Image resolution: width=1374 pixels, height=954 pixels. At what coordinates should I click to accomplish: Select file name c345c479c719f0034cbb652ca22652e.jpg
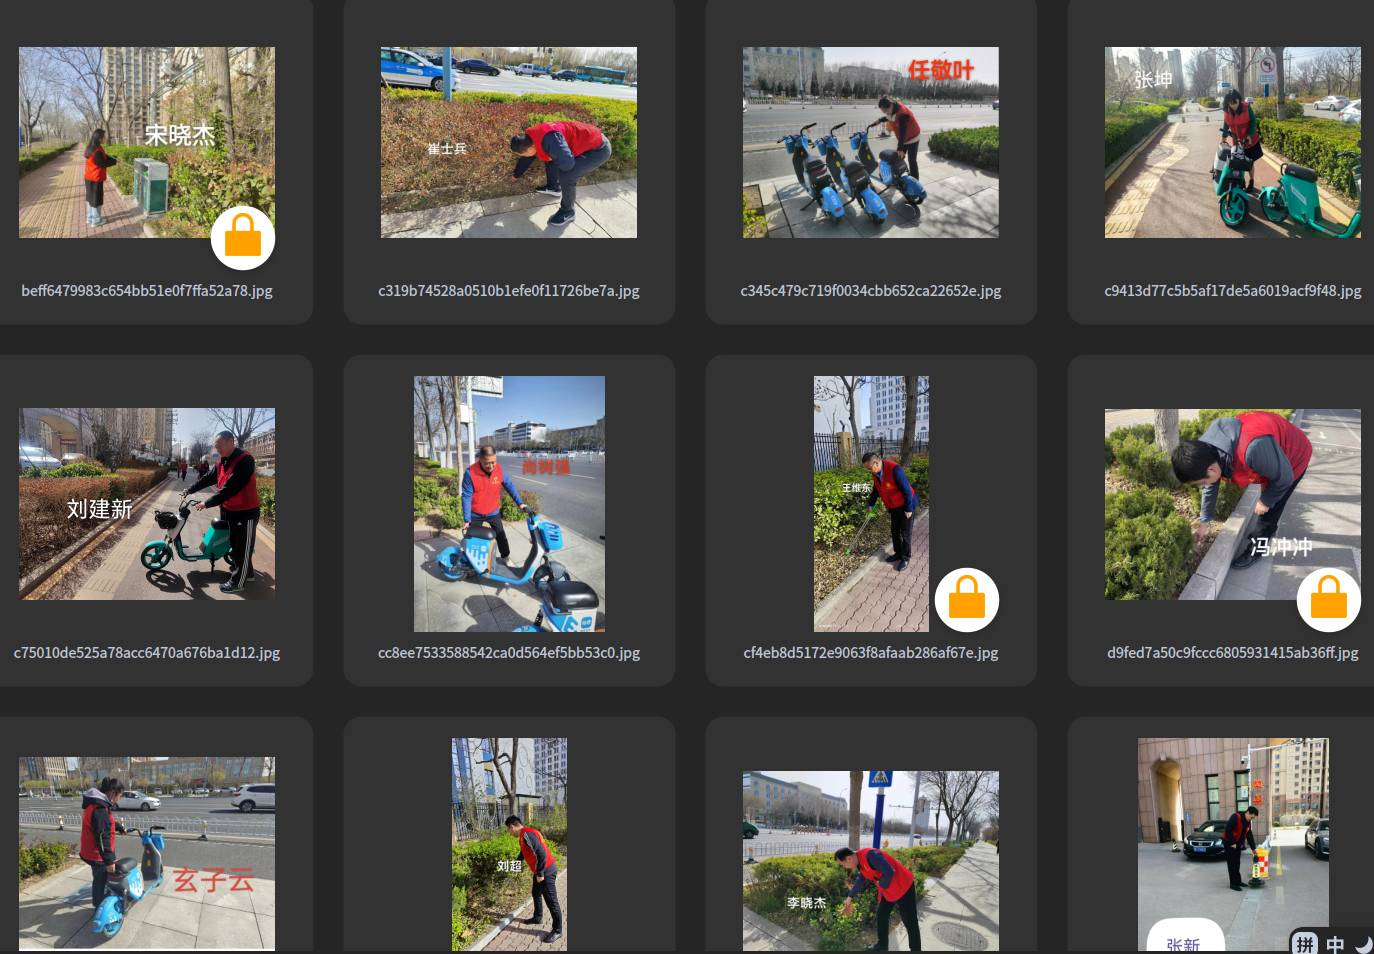(x=871, y=291)
